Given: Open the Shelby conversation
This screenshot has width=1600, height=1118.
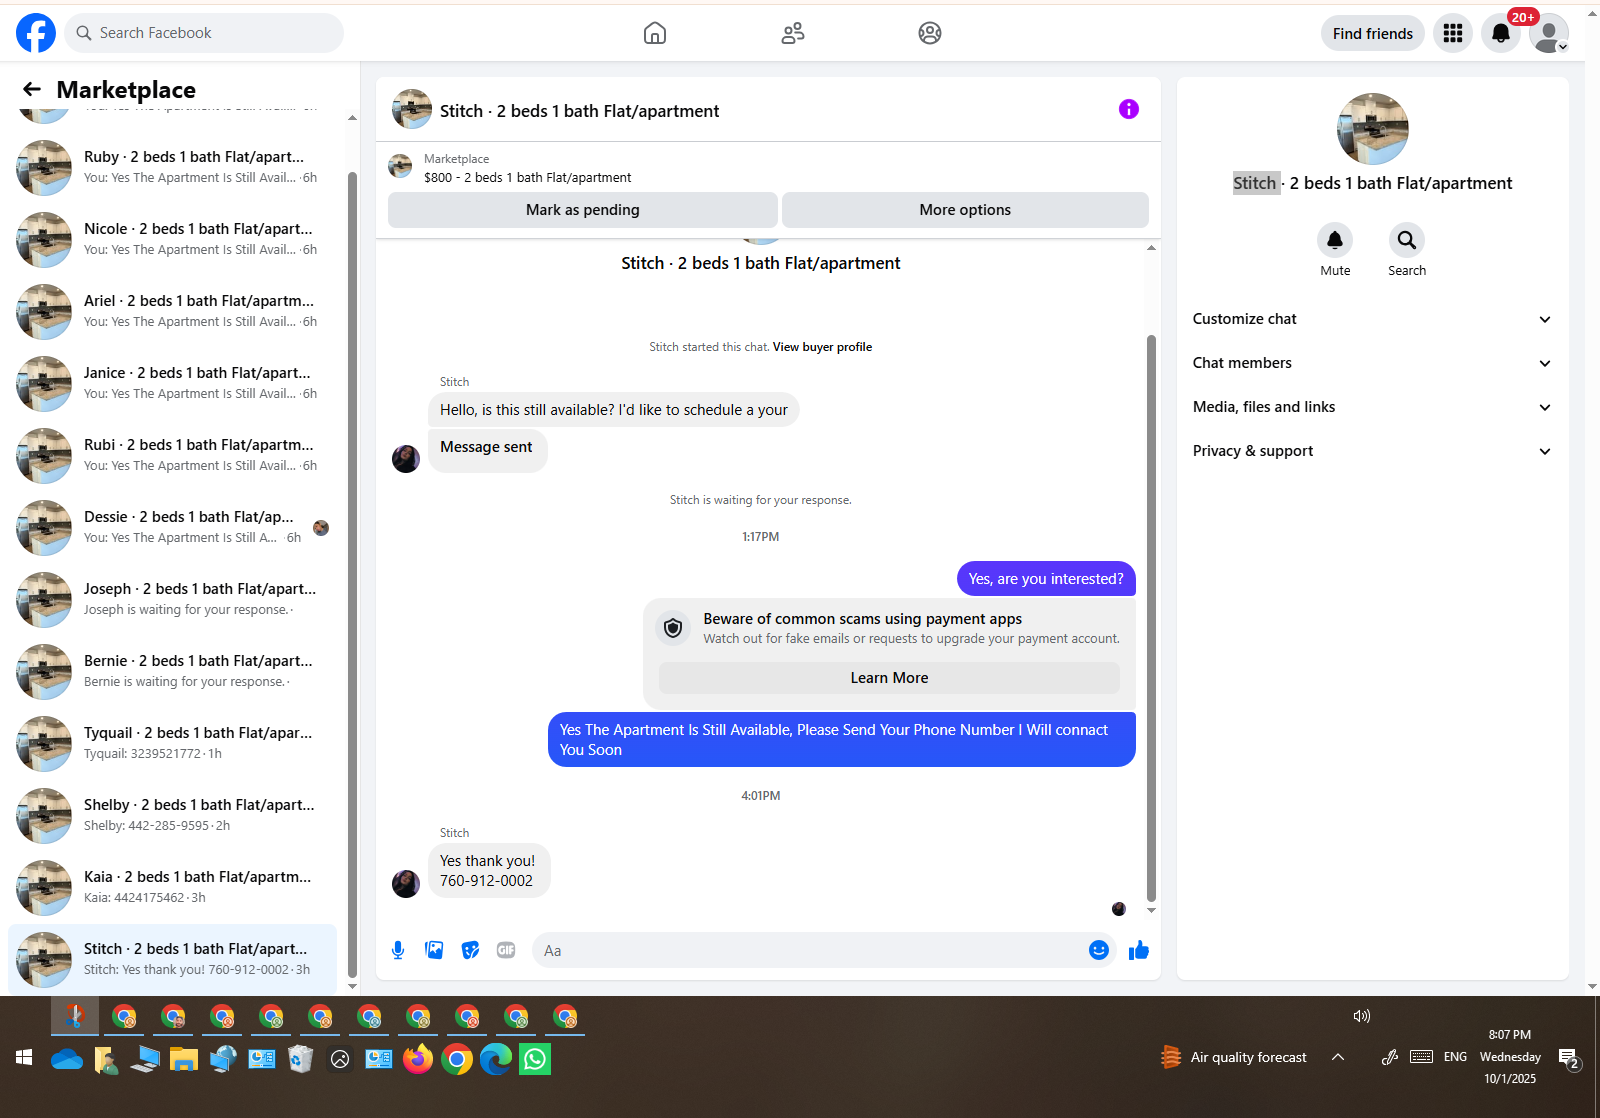Looking at the screenshot, I should 172,815.
